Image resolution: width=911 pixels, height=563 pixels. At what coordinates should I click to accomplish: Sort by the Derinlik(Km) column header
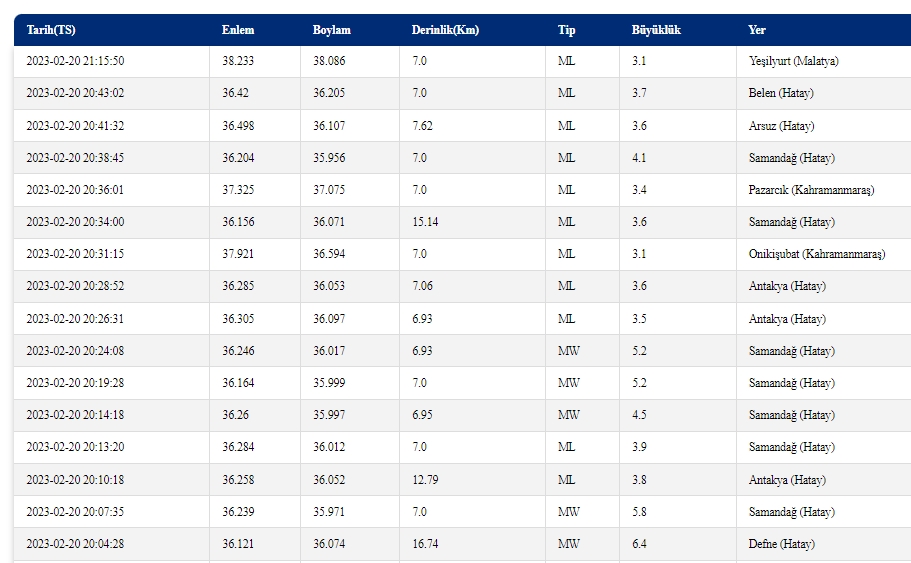[445, 30]
